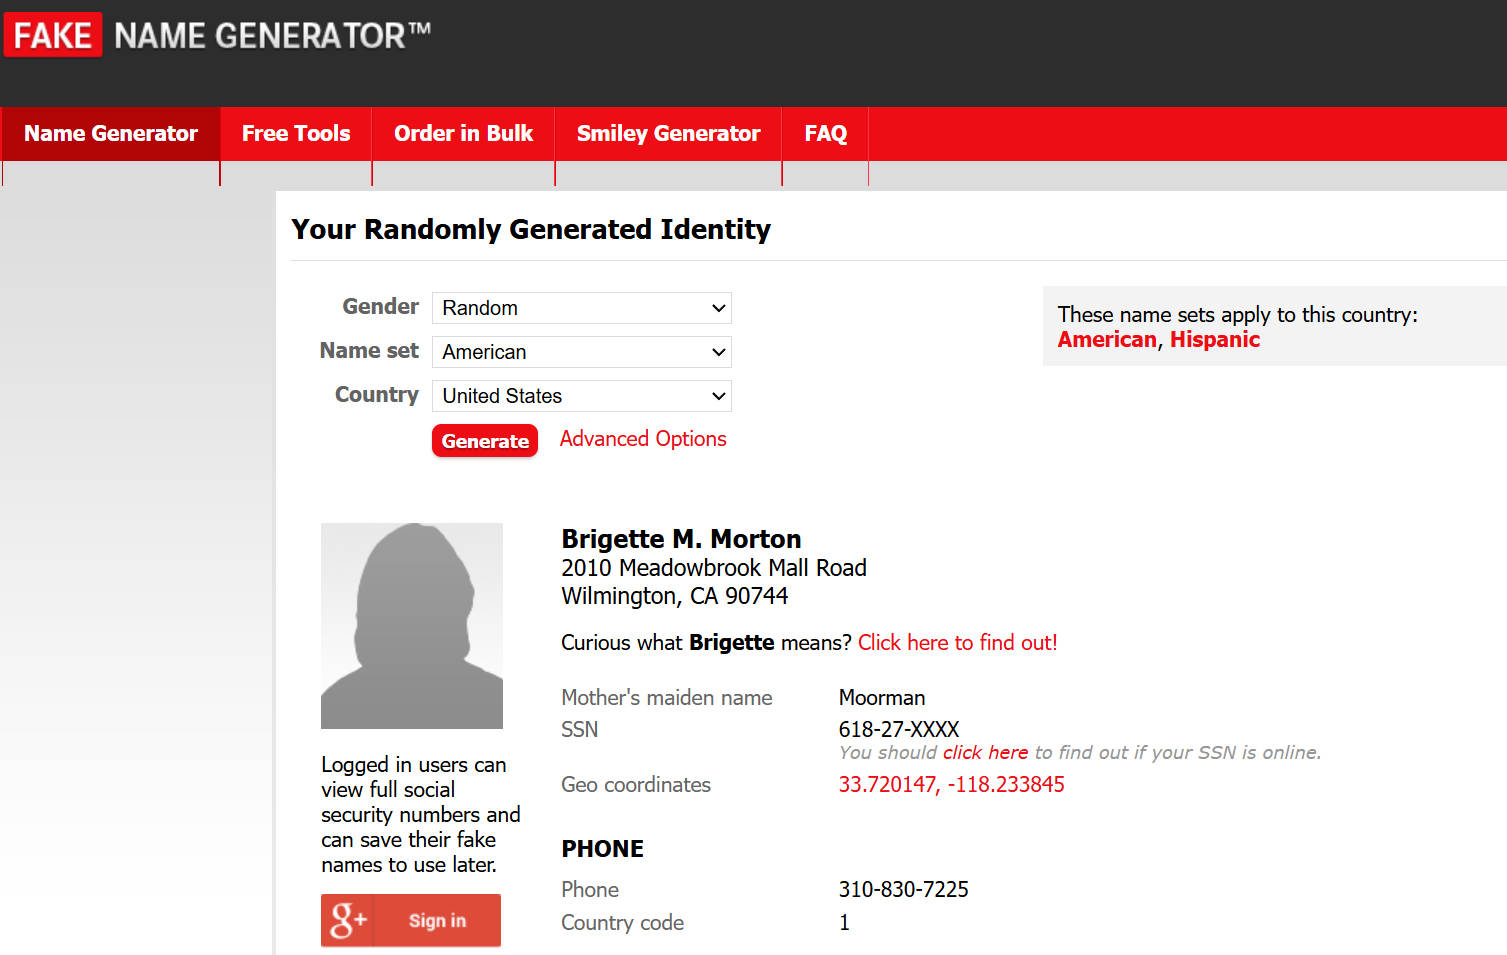1507x955 pixels.
Task: Follow the SSN 'click here' link
Action: [985, 753]
